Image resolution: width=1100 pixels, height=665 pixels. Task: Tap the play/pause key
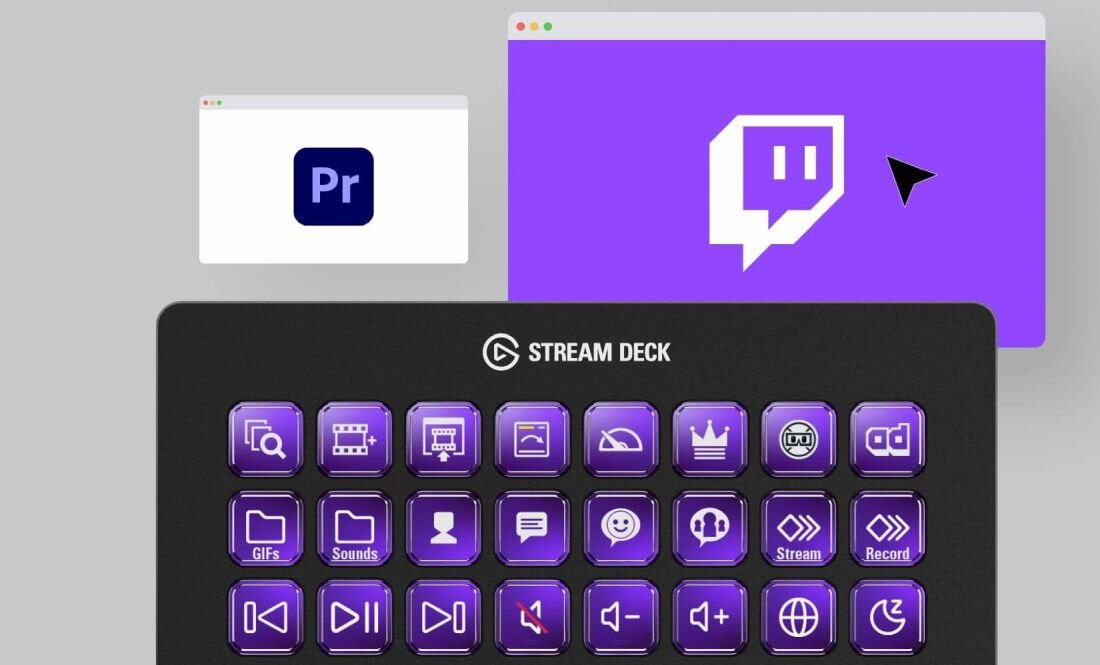point(354,617)
